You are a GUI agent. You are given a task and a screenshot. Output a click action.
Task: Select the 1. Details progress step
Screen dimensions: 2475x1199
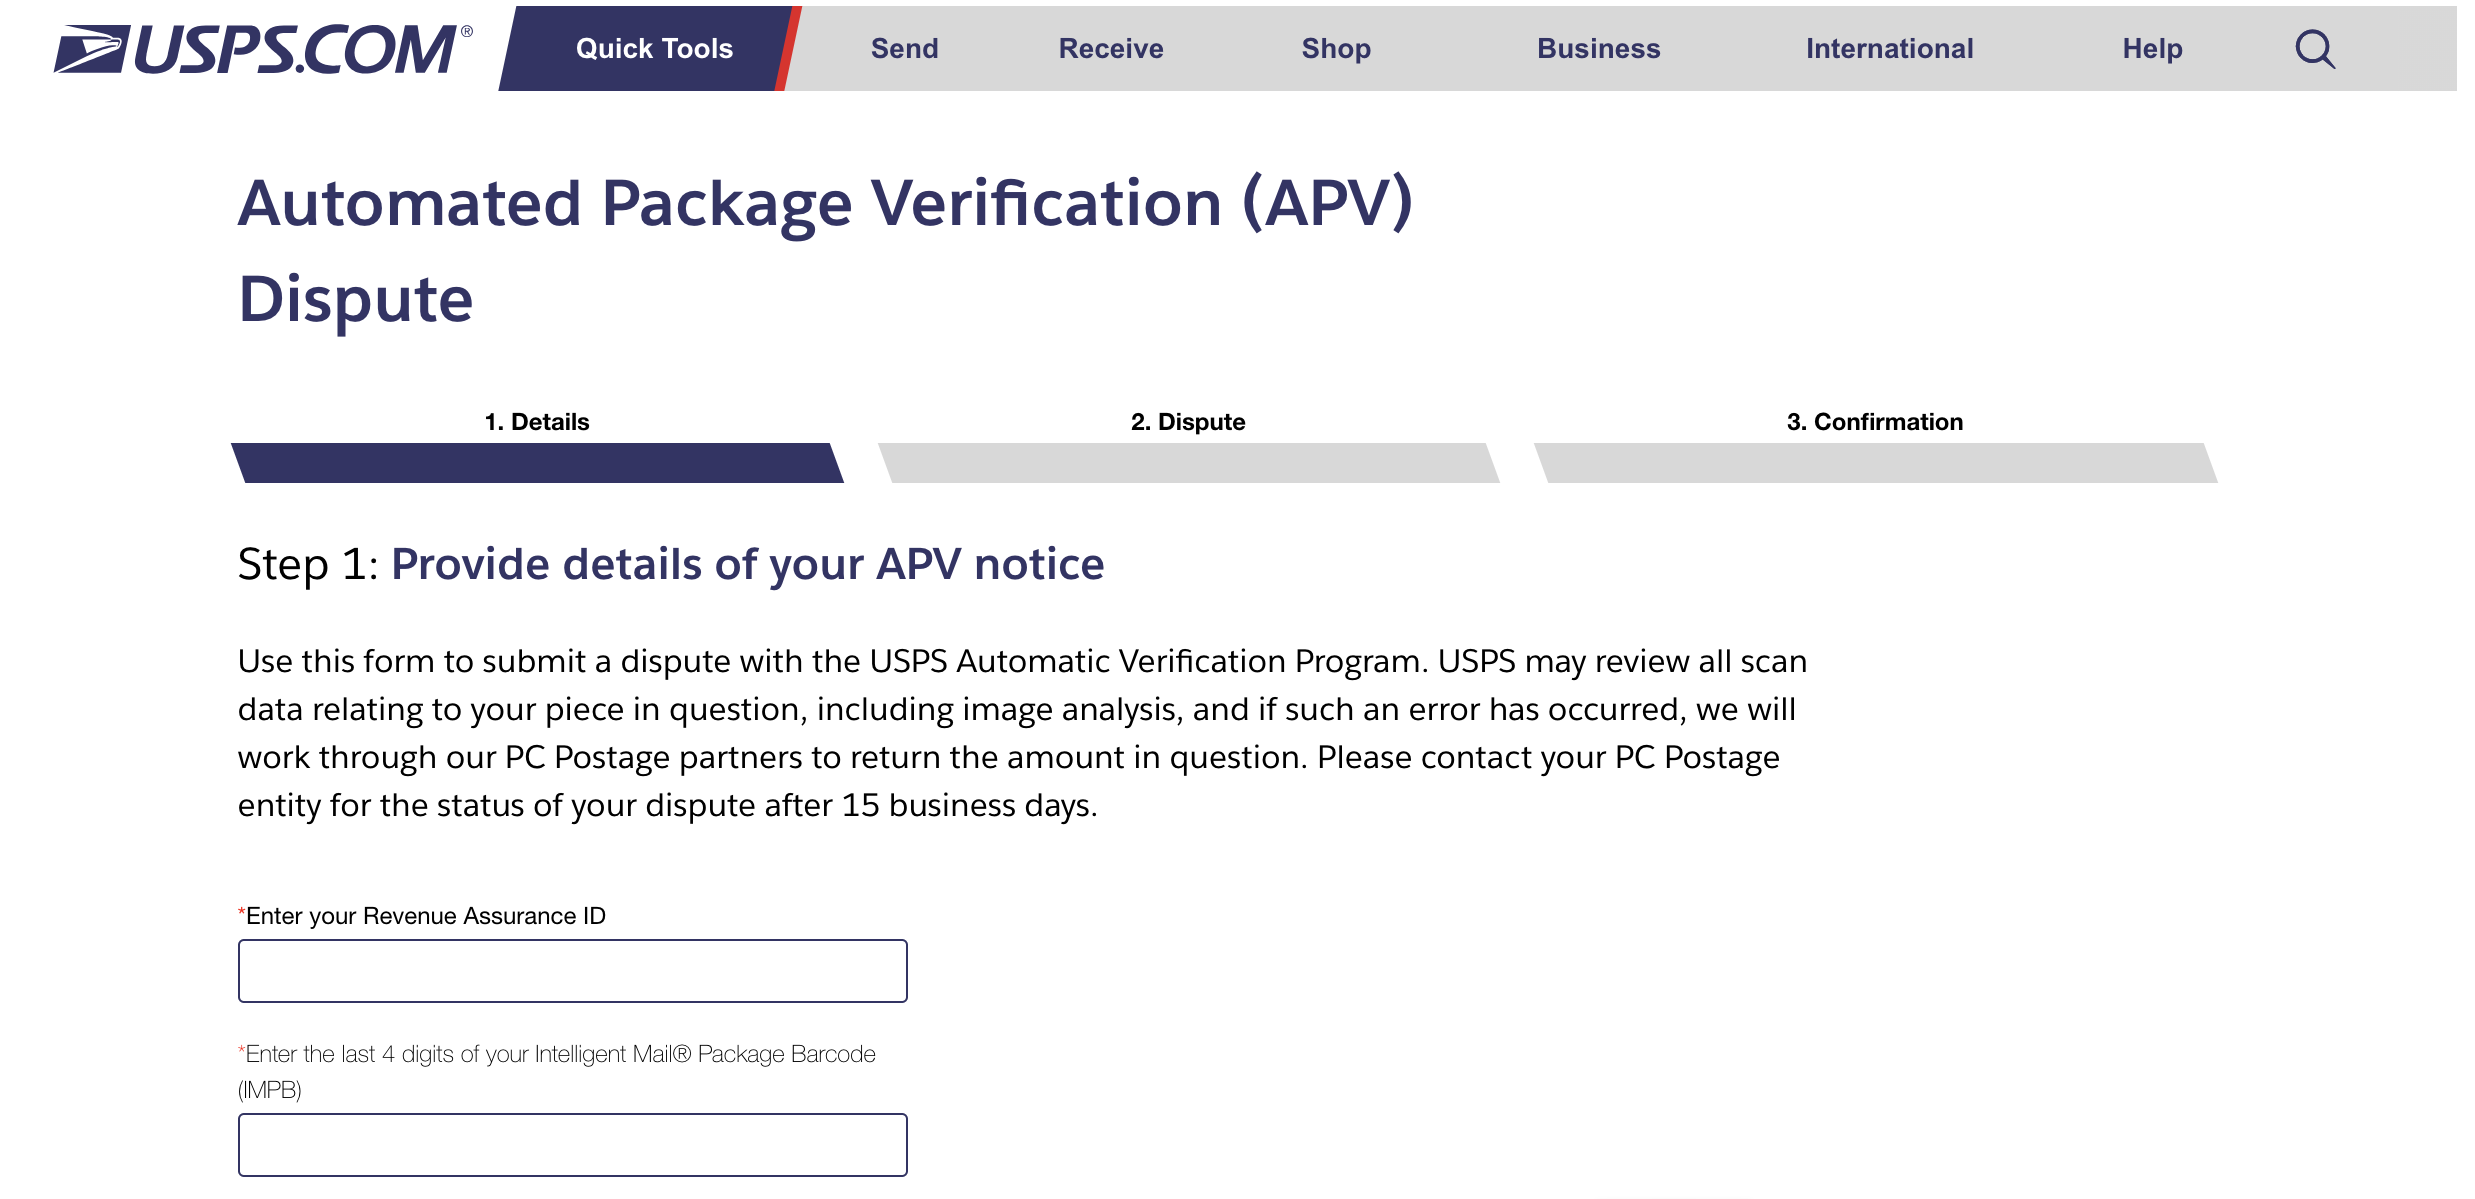[536, 421]
